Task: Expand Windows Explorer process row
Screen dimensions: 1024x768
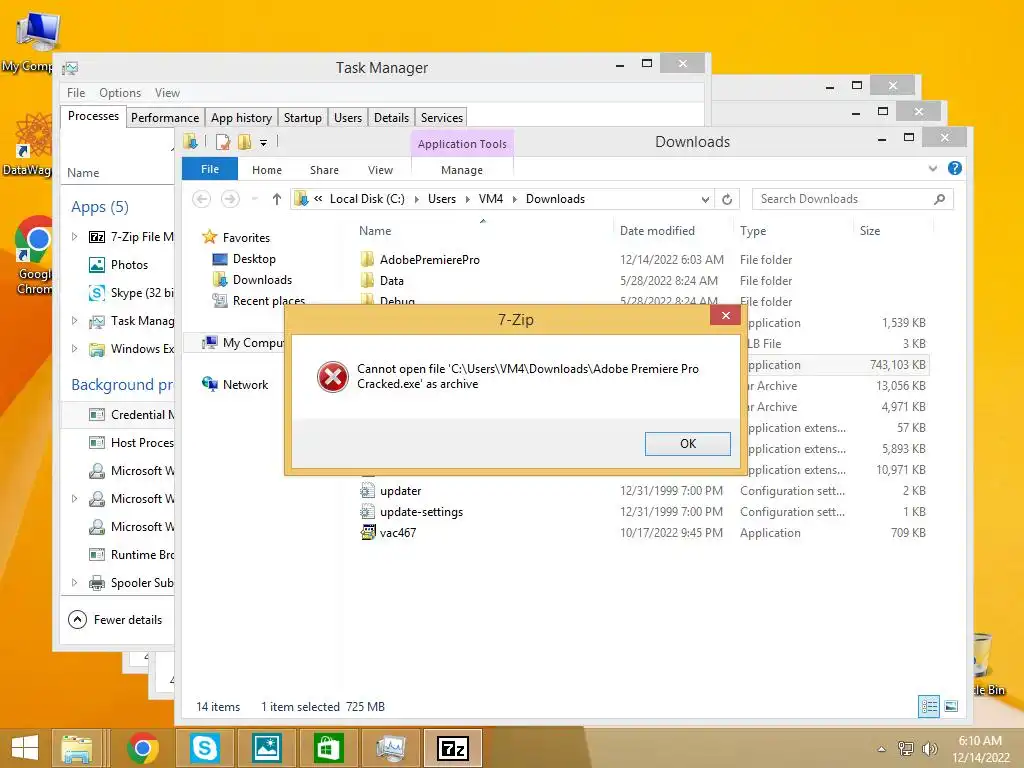Action: (74, 349)
